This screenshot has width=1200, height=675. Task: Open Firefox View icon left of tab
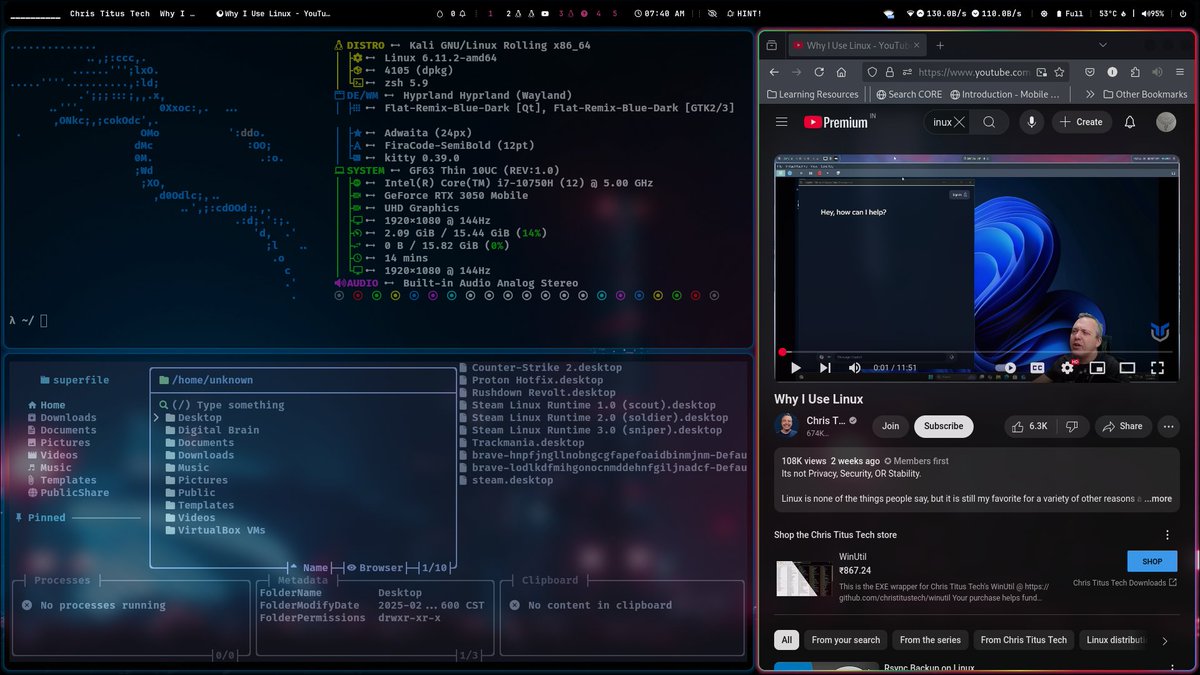click(x=773, y=45)
